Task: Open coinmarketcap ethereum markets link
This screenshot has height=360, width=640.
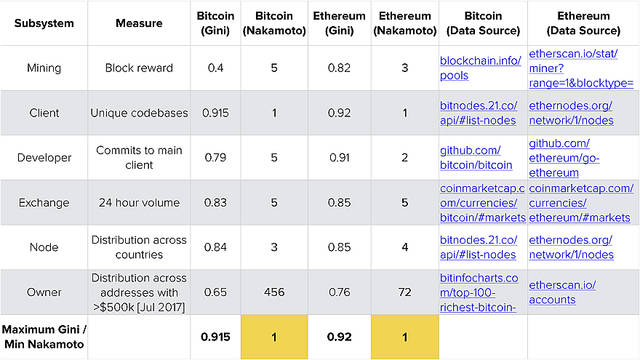Action: (x=581, y=202)
